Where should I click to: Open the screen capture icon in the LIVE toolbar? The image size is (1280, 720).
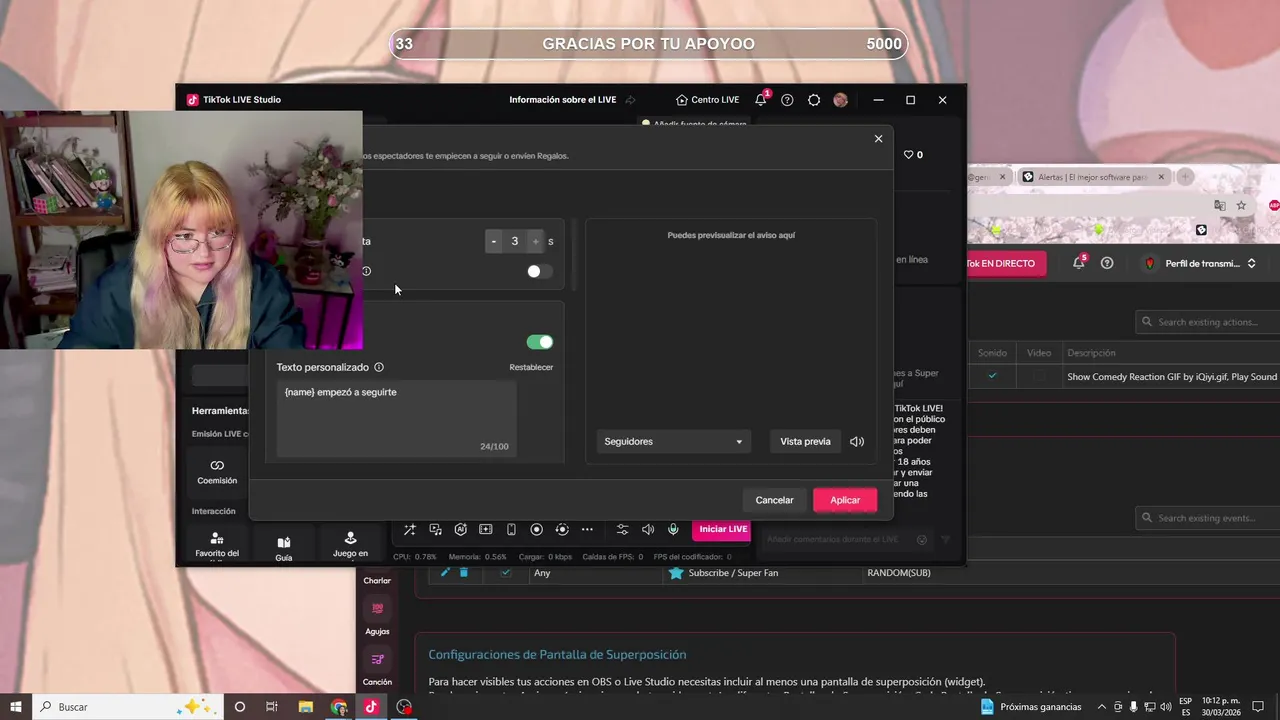coord(485,529)
